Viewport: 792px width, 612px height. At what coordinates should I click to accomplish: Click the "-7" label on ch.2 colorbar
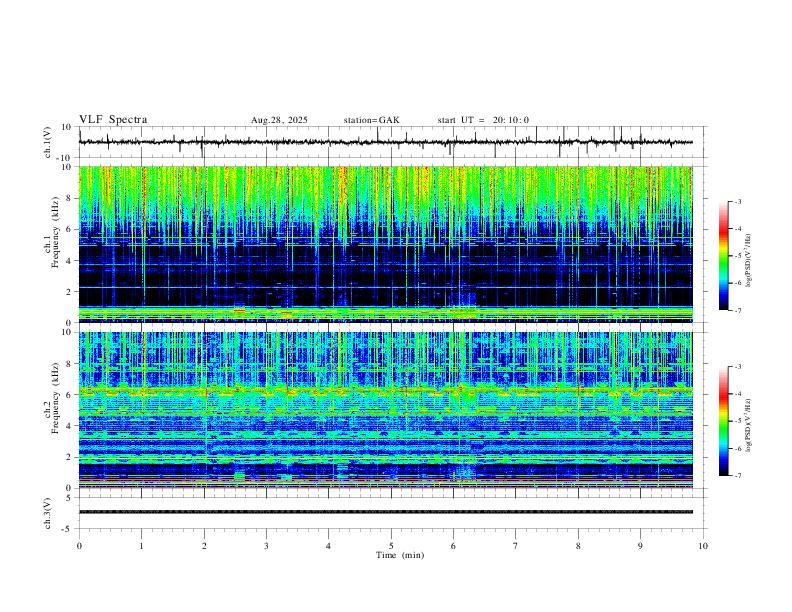(x=738, y=475)
